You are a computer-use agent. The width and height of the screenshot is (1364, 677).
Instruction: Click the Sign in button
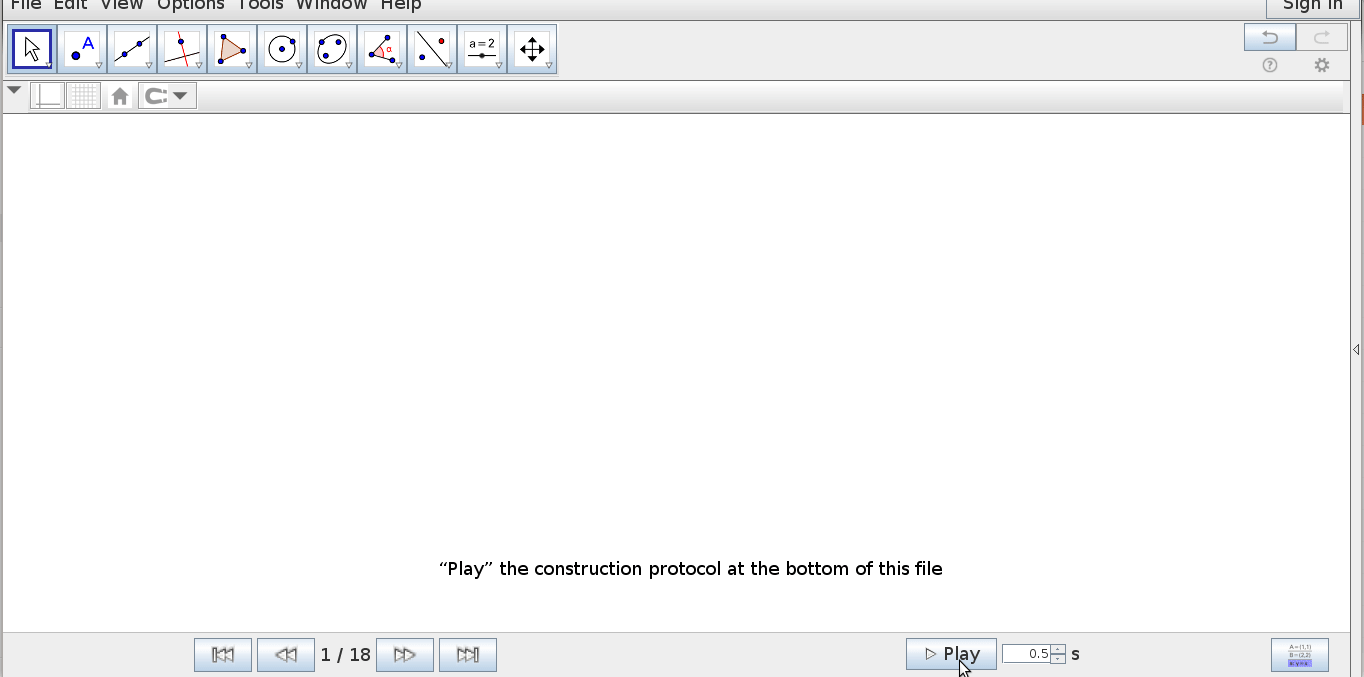[x=1313, y=6]
